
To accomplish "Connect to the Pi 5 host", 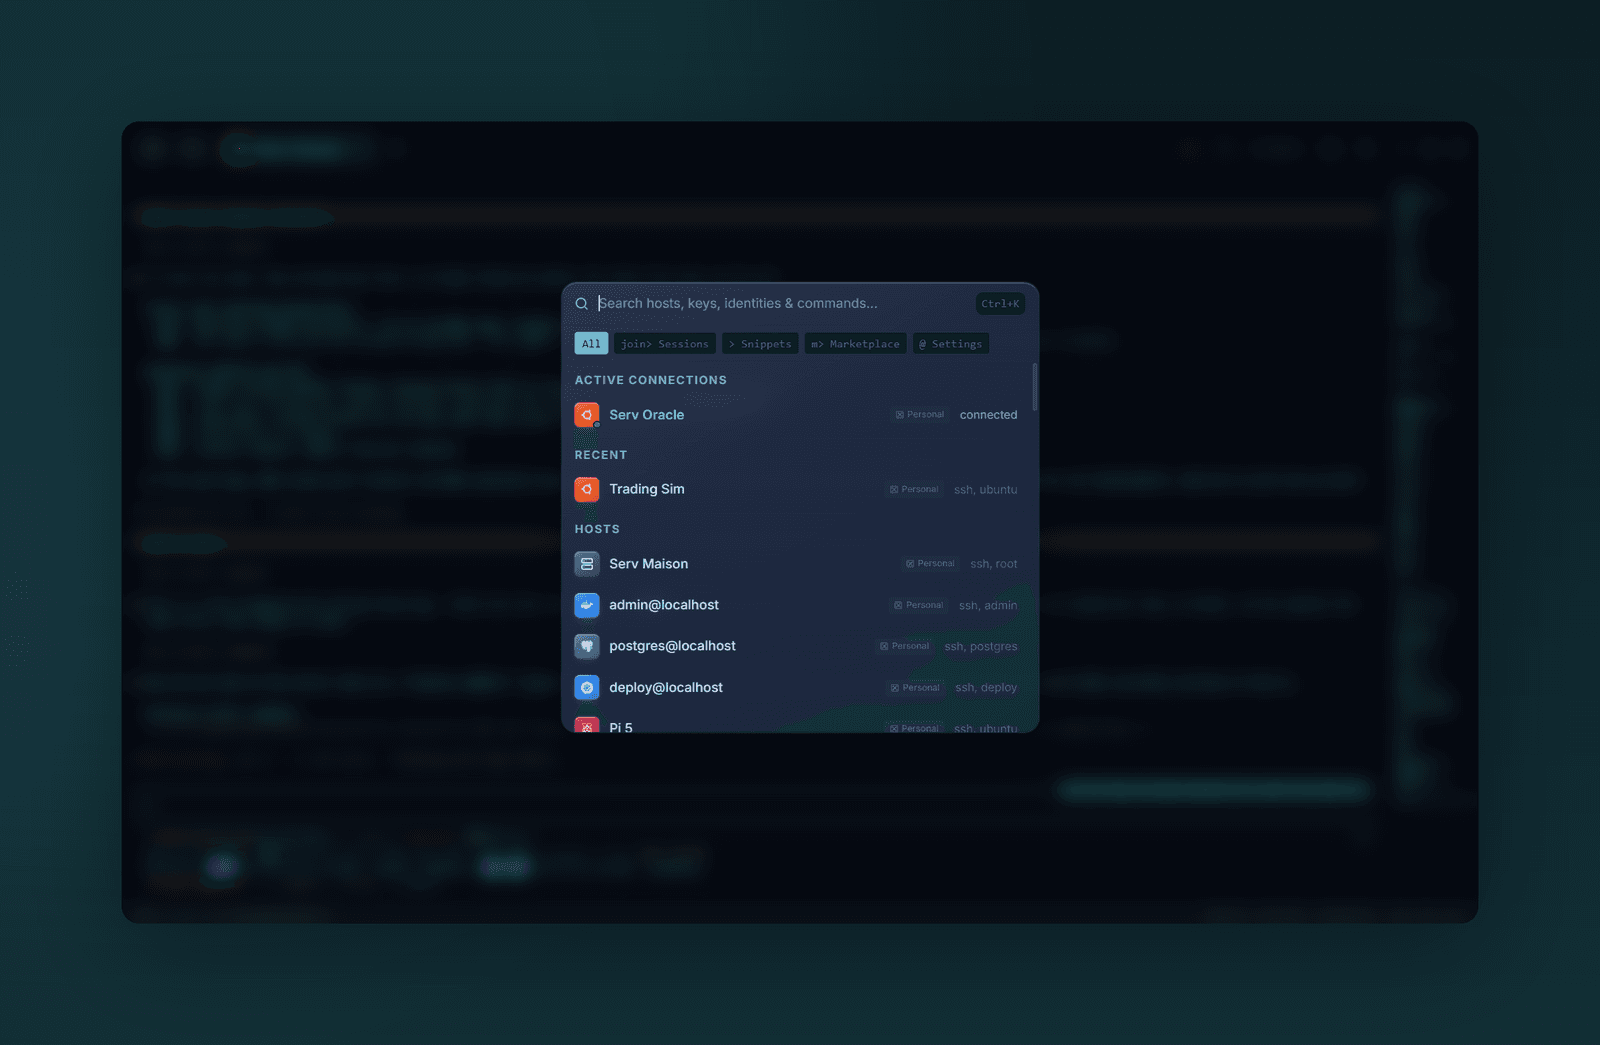I will 800,723.
